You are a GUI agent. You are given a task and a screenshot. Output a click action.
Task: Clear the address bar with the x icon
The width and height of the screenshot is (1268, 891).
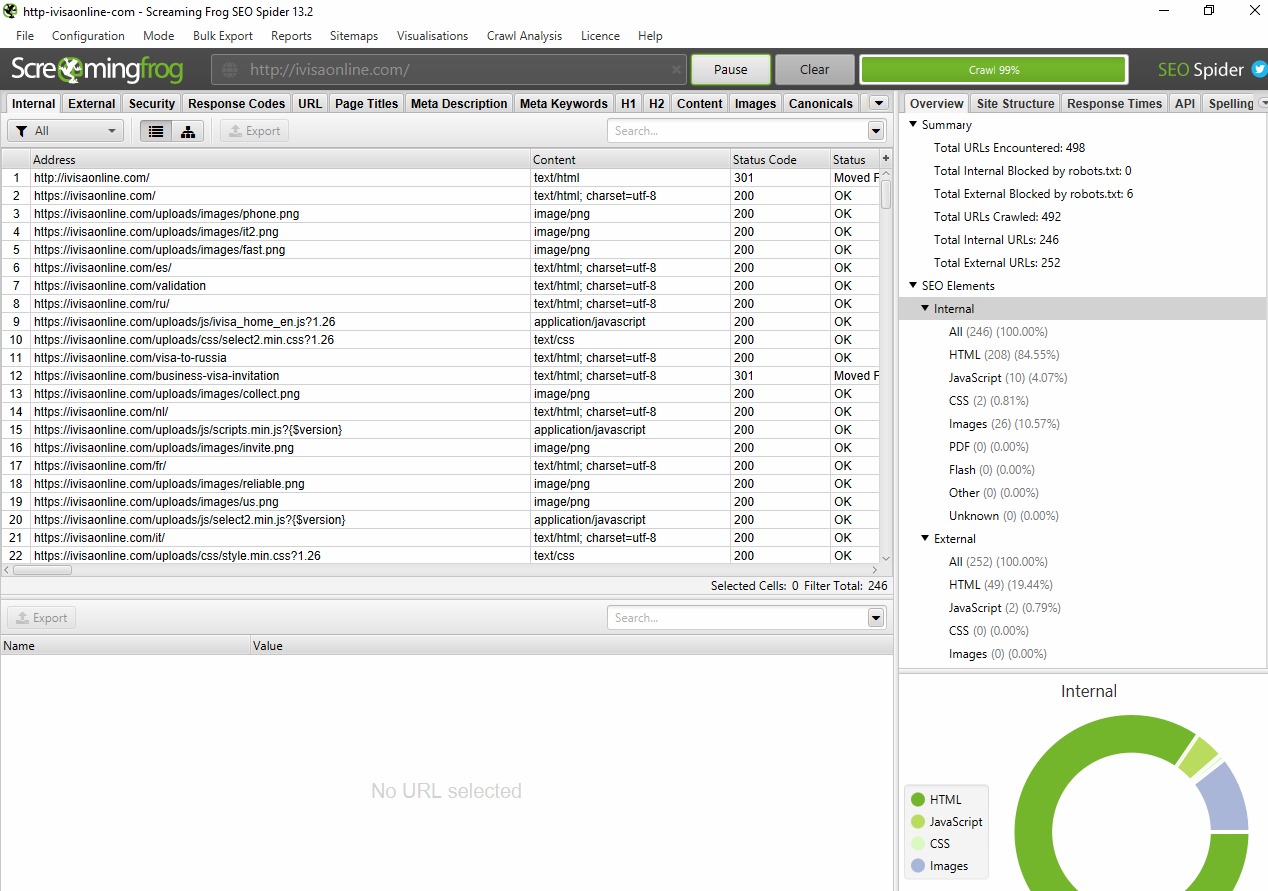[x=675, y=69]
